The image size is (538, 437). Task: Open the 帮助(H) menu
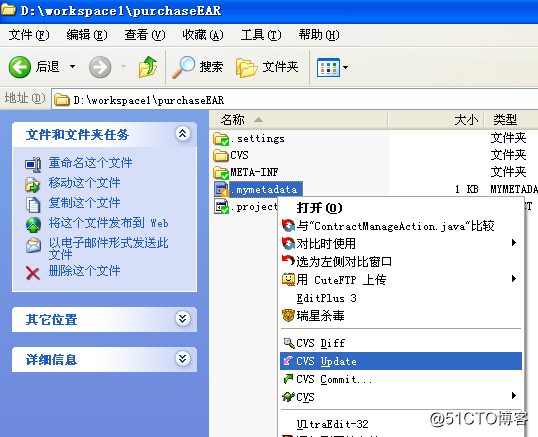pyautogui.click(x=319, y=35)
